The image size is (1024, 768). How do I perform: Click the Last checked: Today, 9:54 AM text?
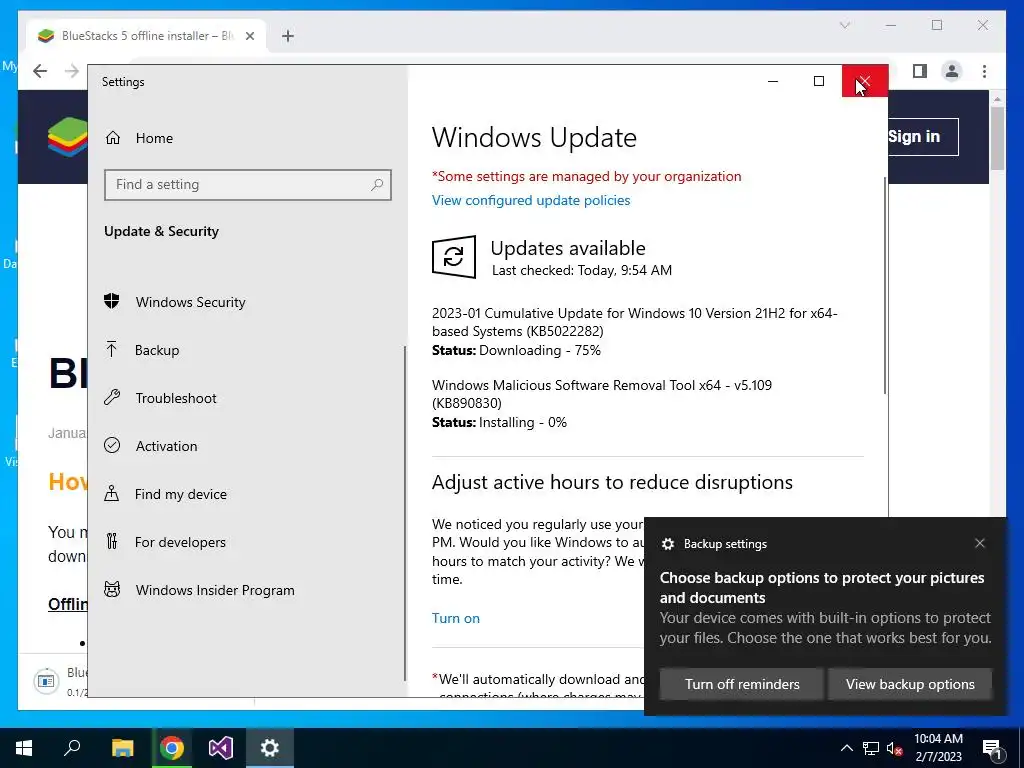click(x=582, y=270)
